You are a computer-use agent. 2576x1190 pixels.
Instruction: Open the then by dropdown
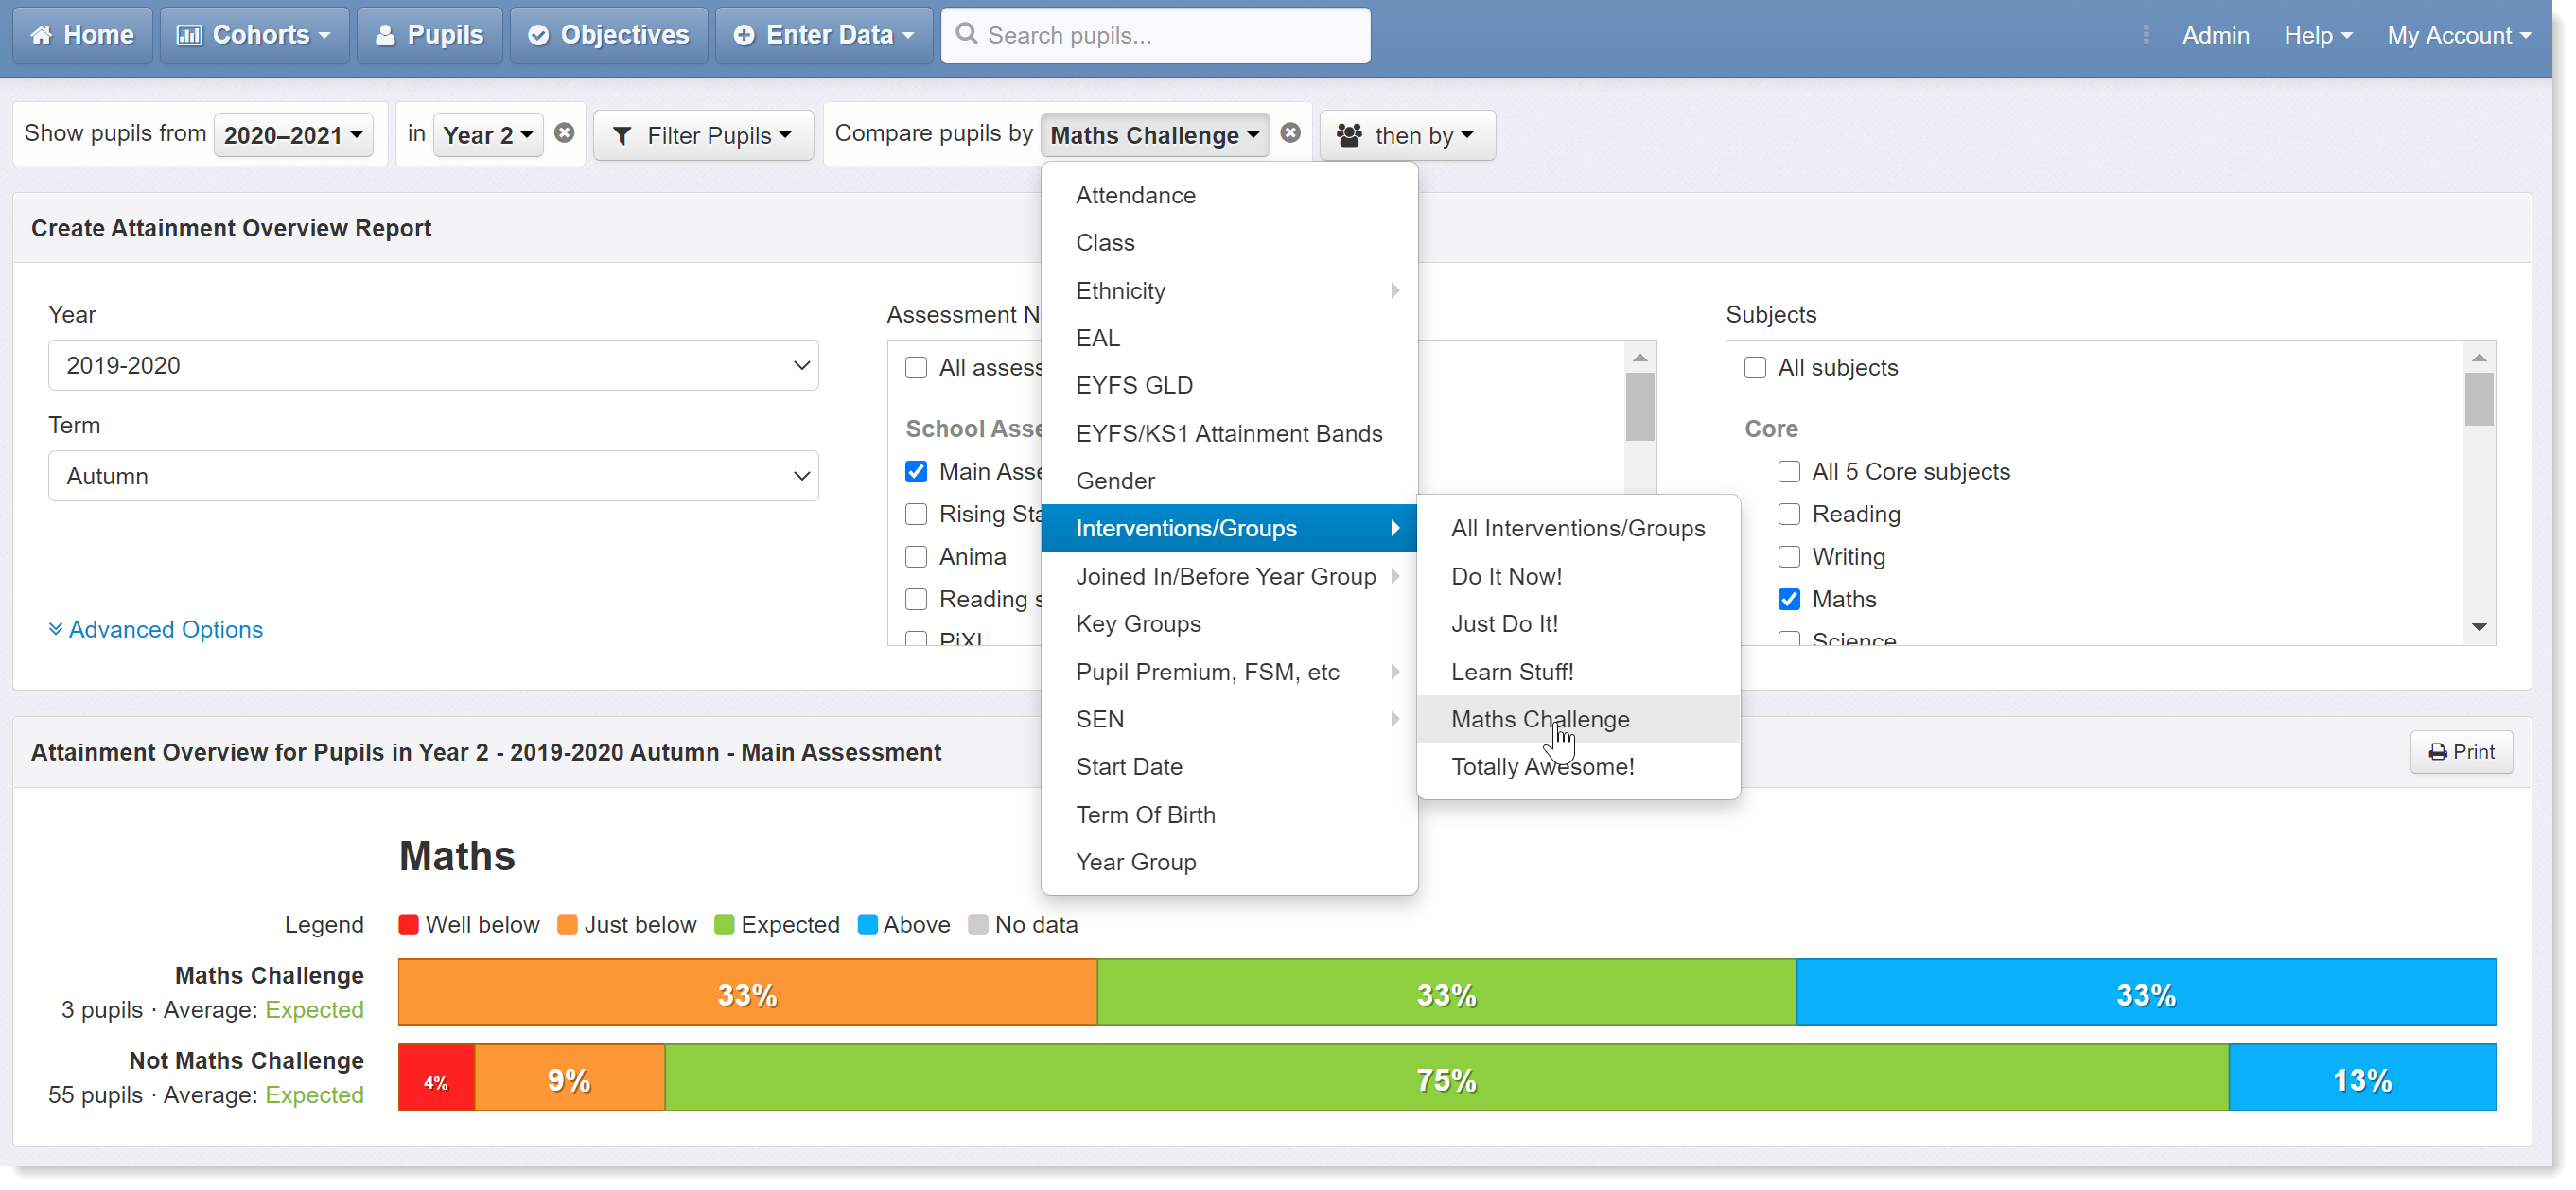(x=1407, y=135)
